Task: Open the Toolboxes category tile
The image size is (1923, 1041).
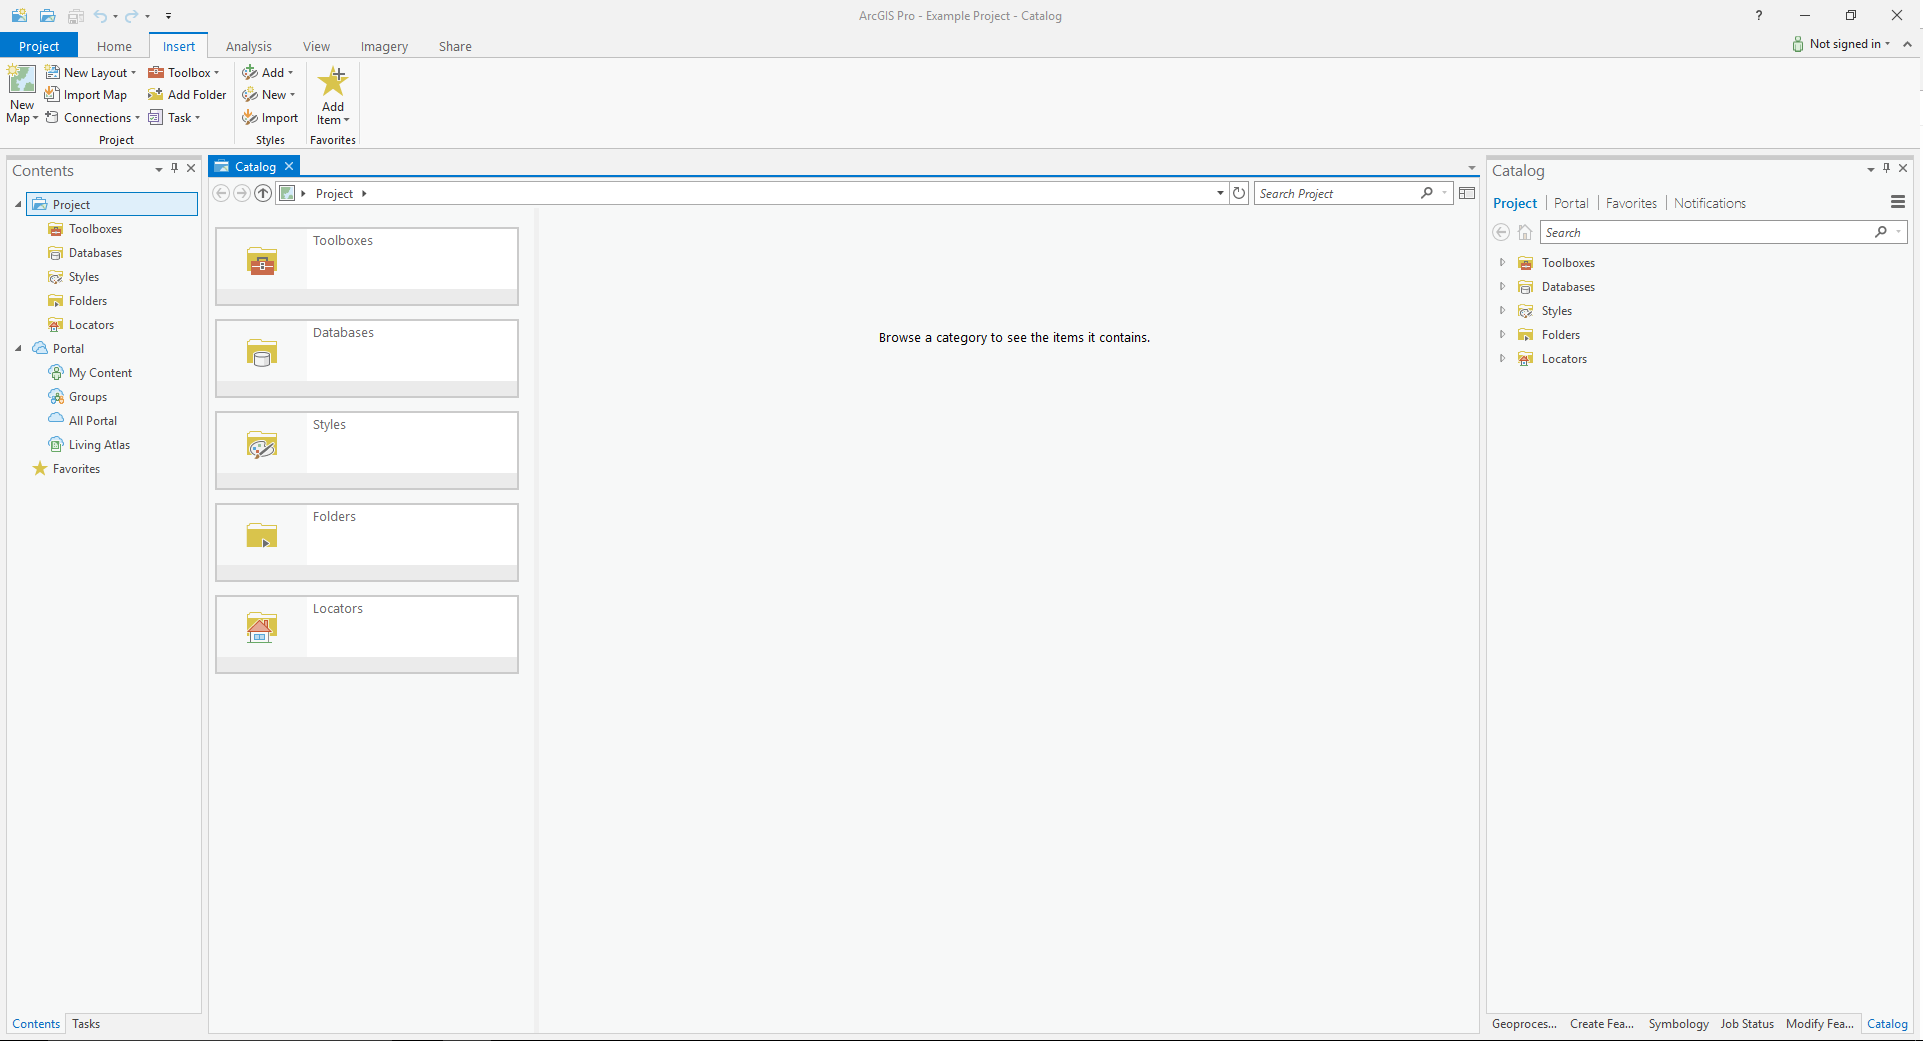Action: click(367, 266)
